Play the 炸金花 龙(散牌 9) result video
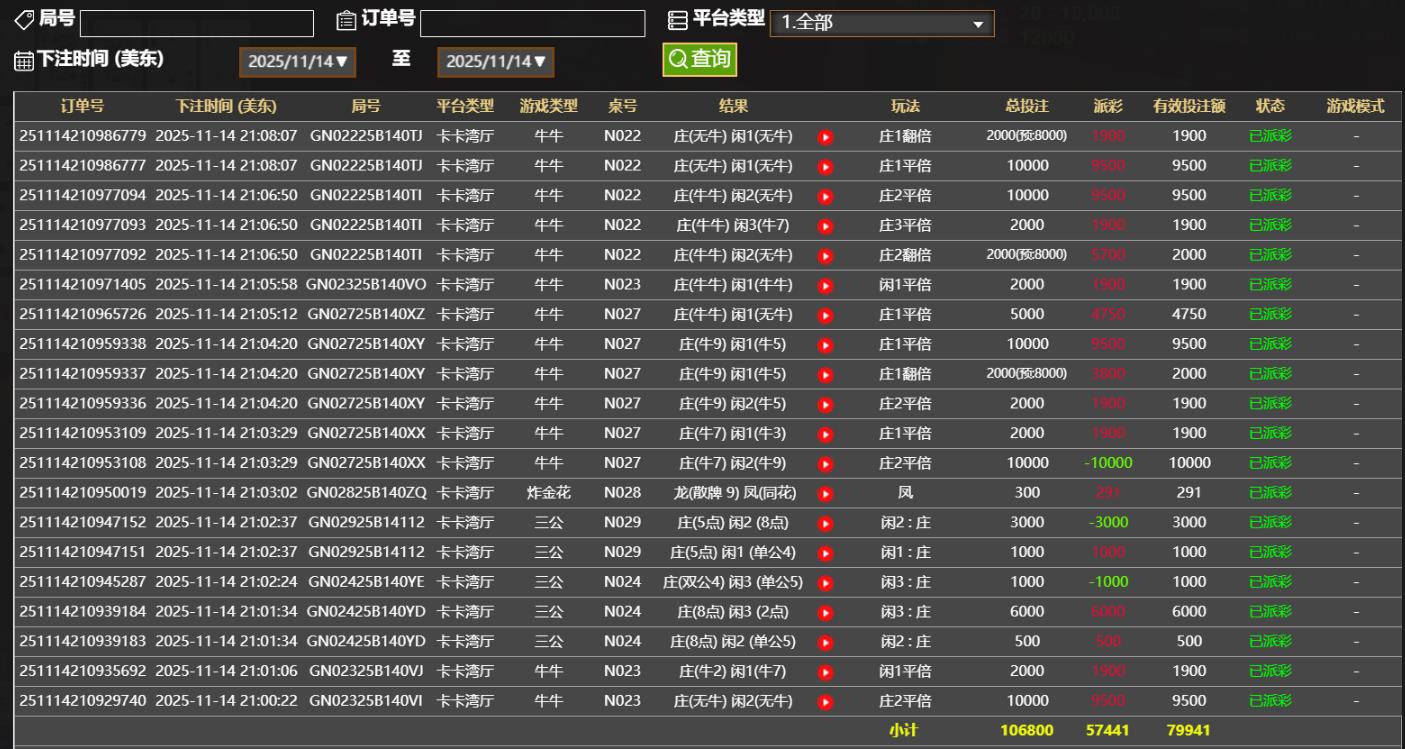Screen dimensions: 1405x749 click(x=825, y=493)
